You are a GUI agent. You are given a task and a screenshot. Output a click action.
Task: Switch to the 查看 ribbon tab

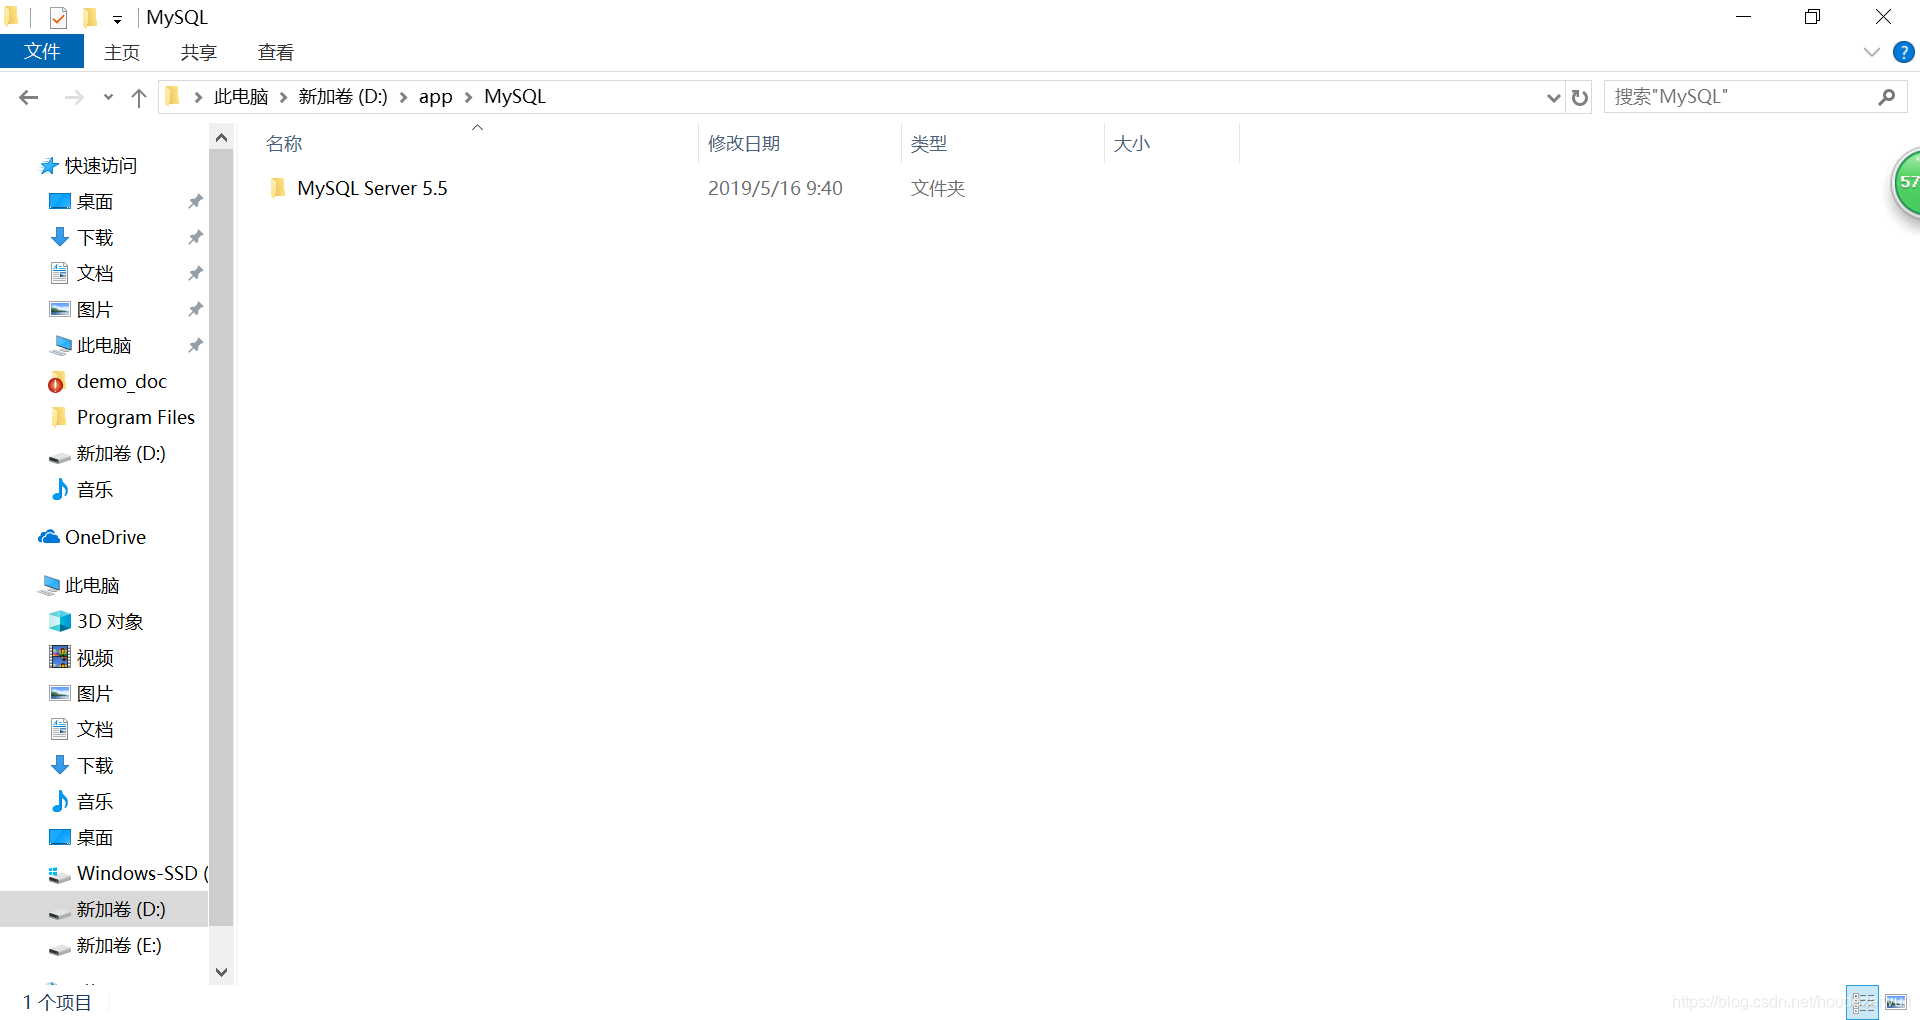tap(275, 52)
